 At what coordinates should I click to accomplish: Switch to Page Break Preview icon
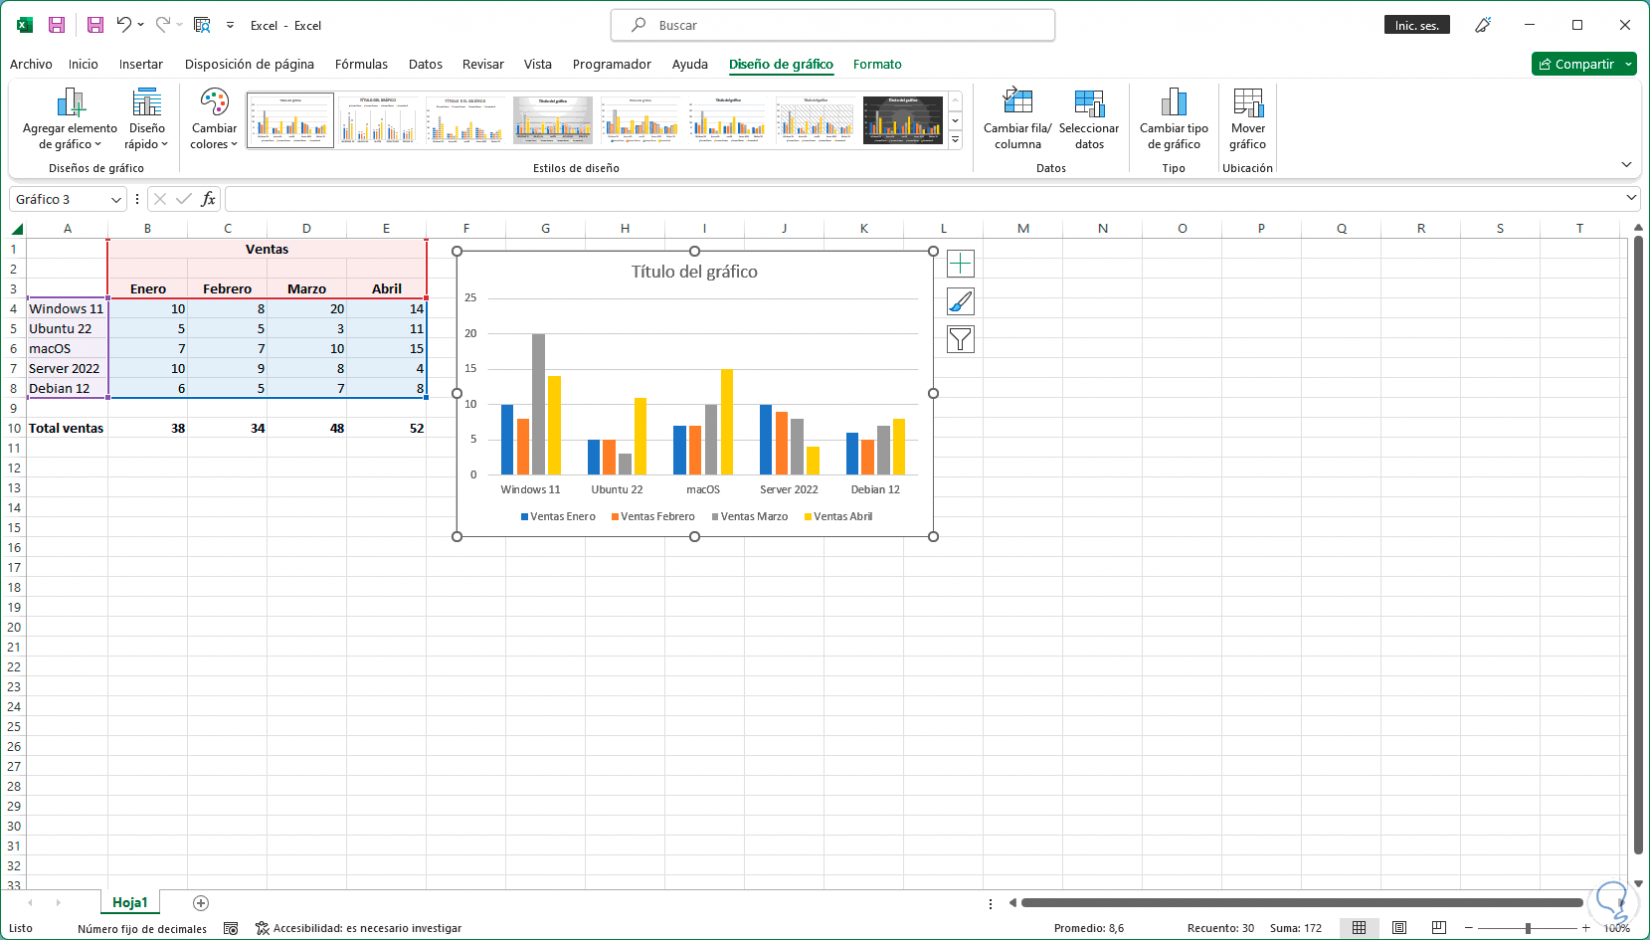pyautogui.click(x=1439, y=928)
